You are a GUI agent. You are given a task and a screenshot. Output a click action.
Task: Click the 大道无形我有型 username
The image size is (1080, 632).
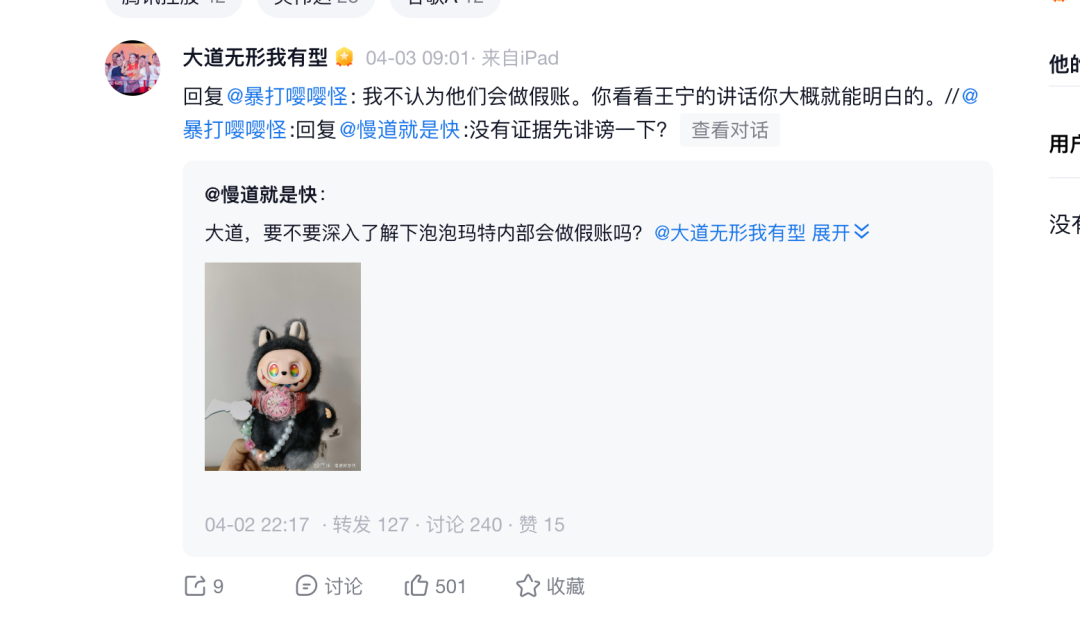point(255,58)
